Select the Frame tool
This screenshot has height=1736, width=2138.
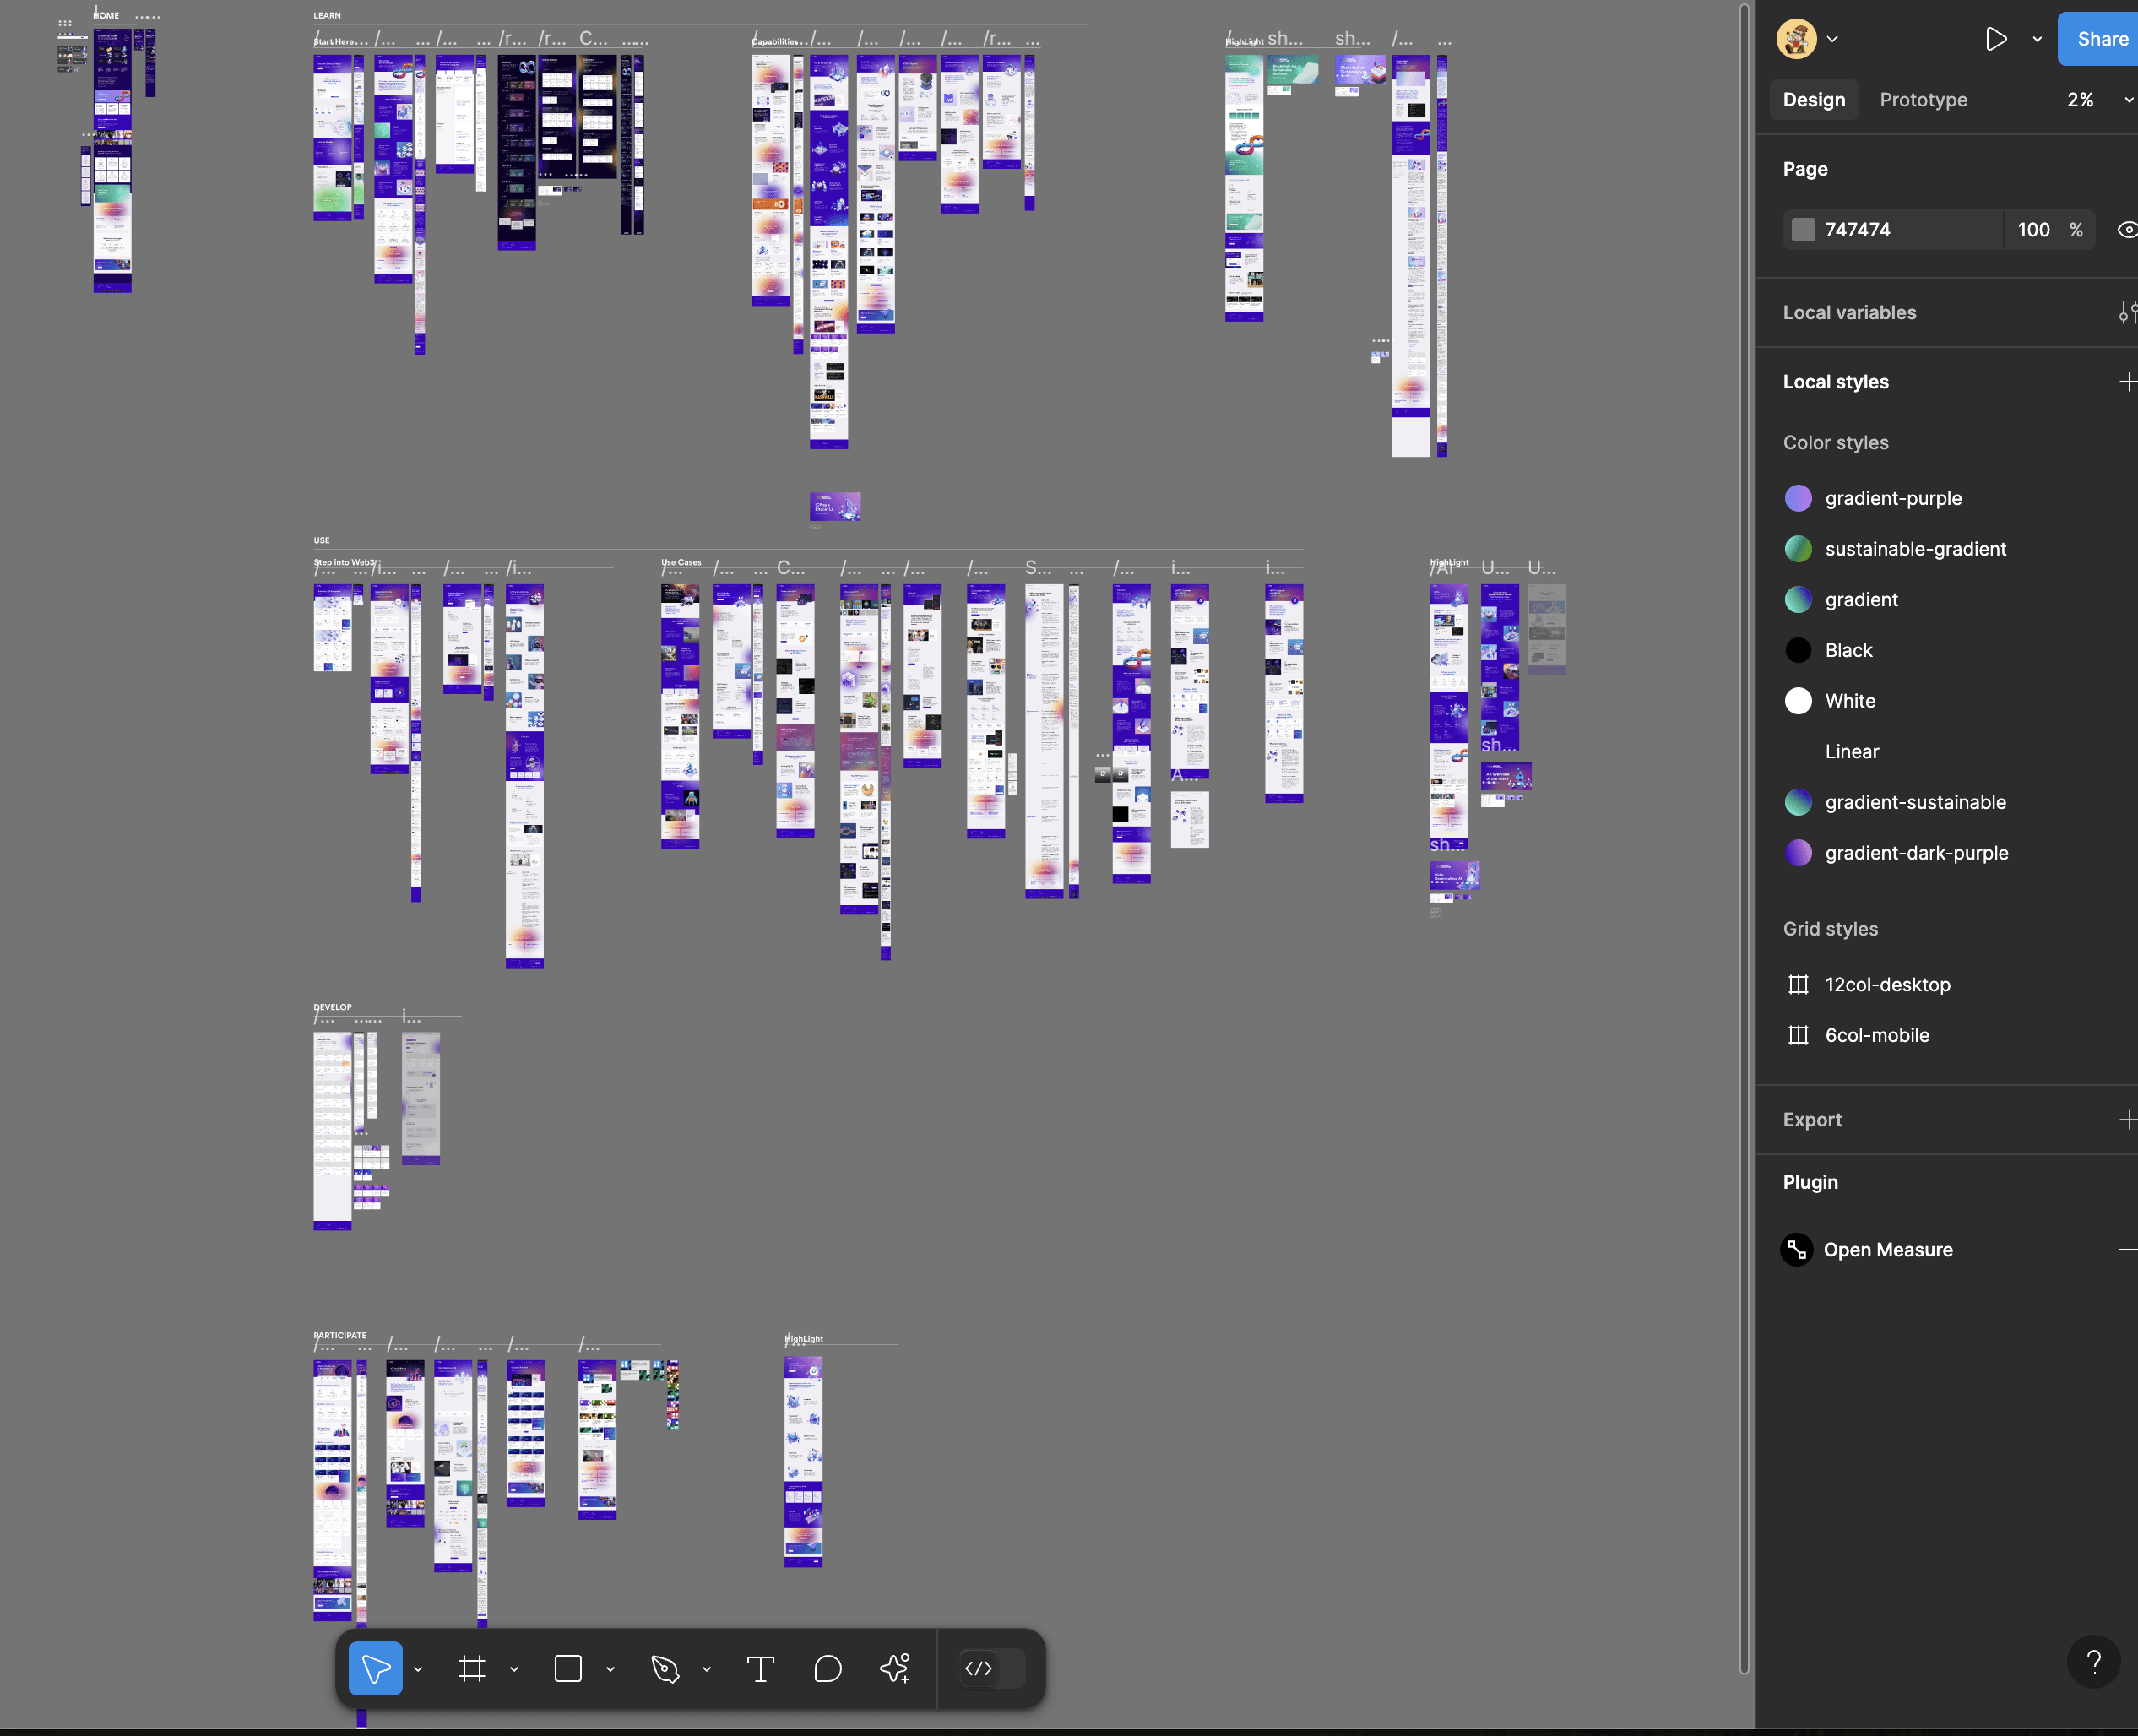click(472, 1668)
